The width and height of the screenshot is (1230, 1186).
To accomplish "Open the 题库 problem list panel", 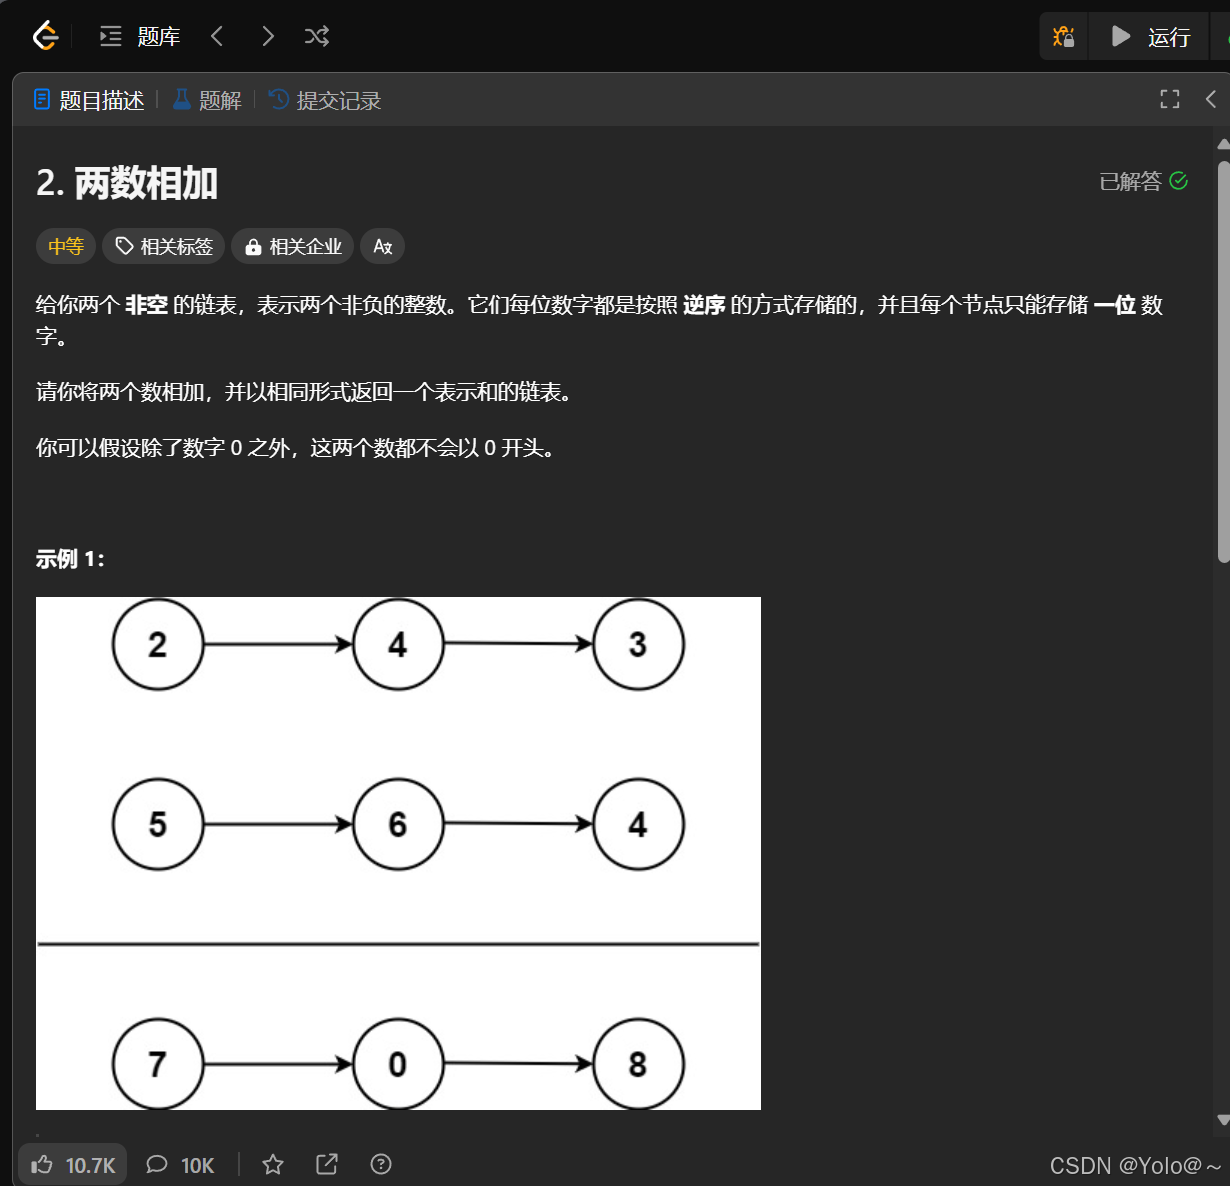I will click(x=140, y=37).
